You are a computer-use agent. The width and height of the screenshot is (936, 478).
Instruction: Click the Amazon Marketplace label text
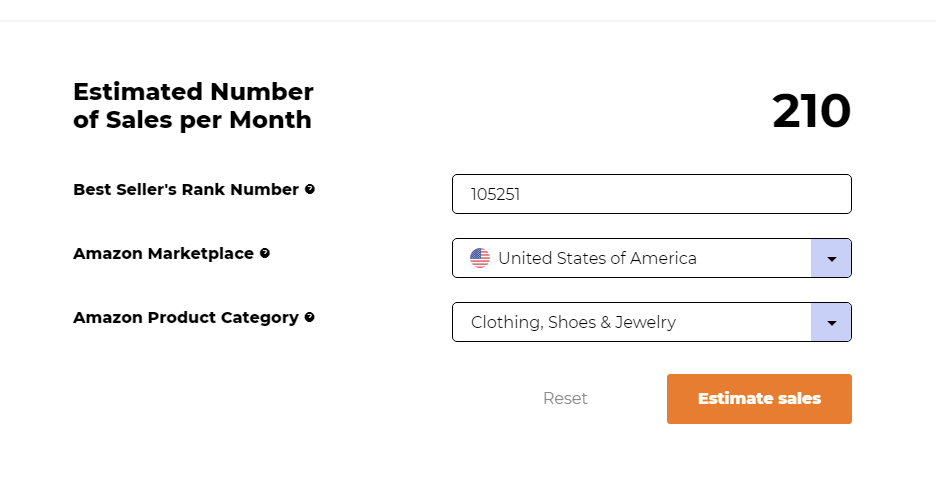click(163, 254)
